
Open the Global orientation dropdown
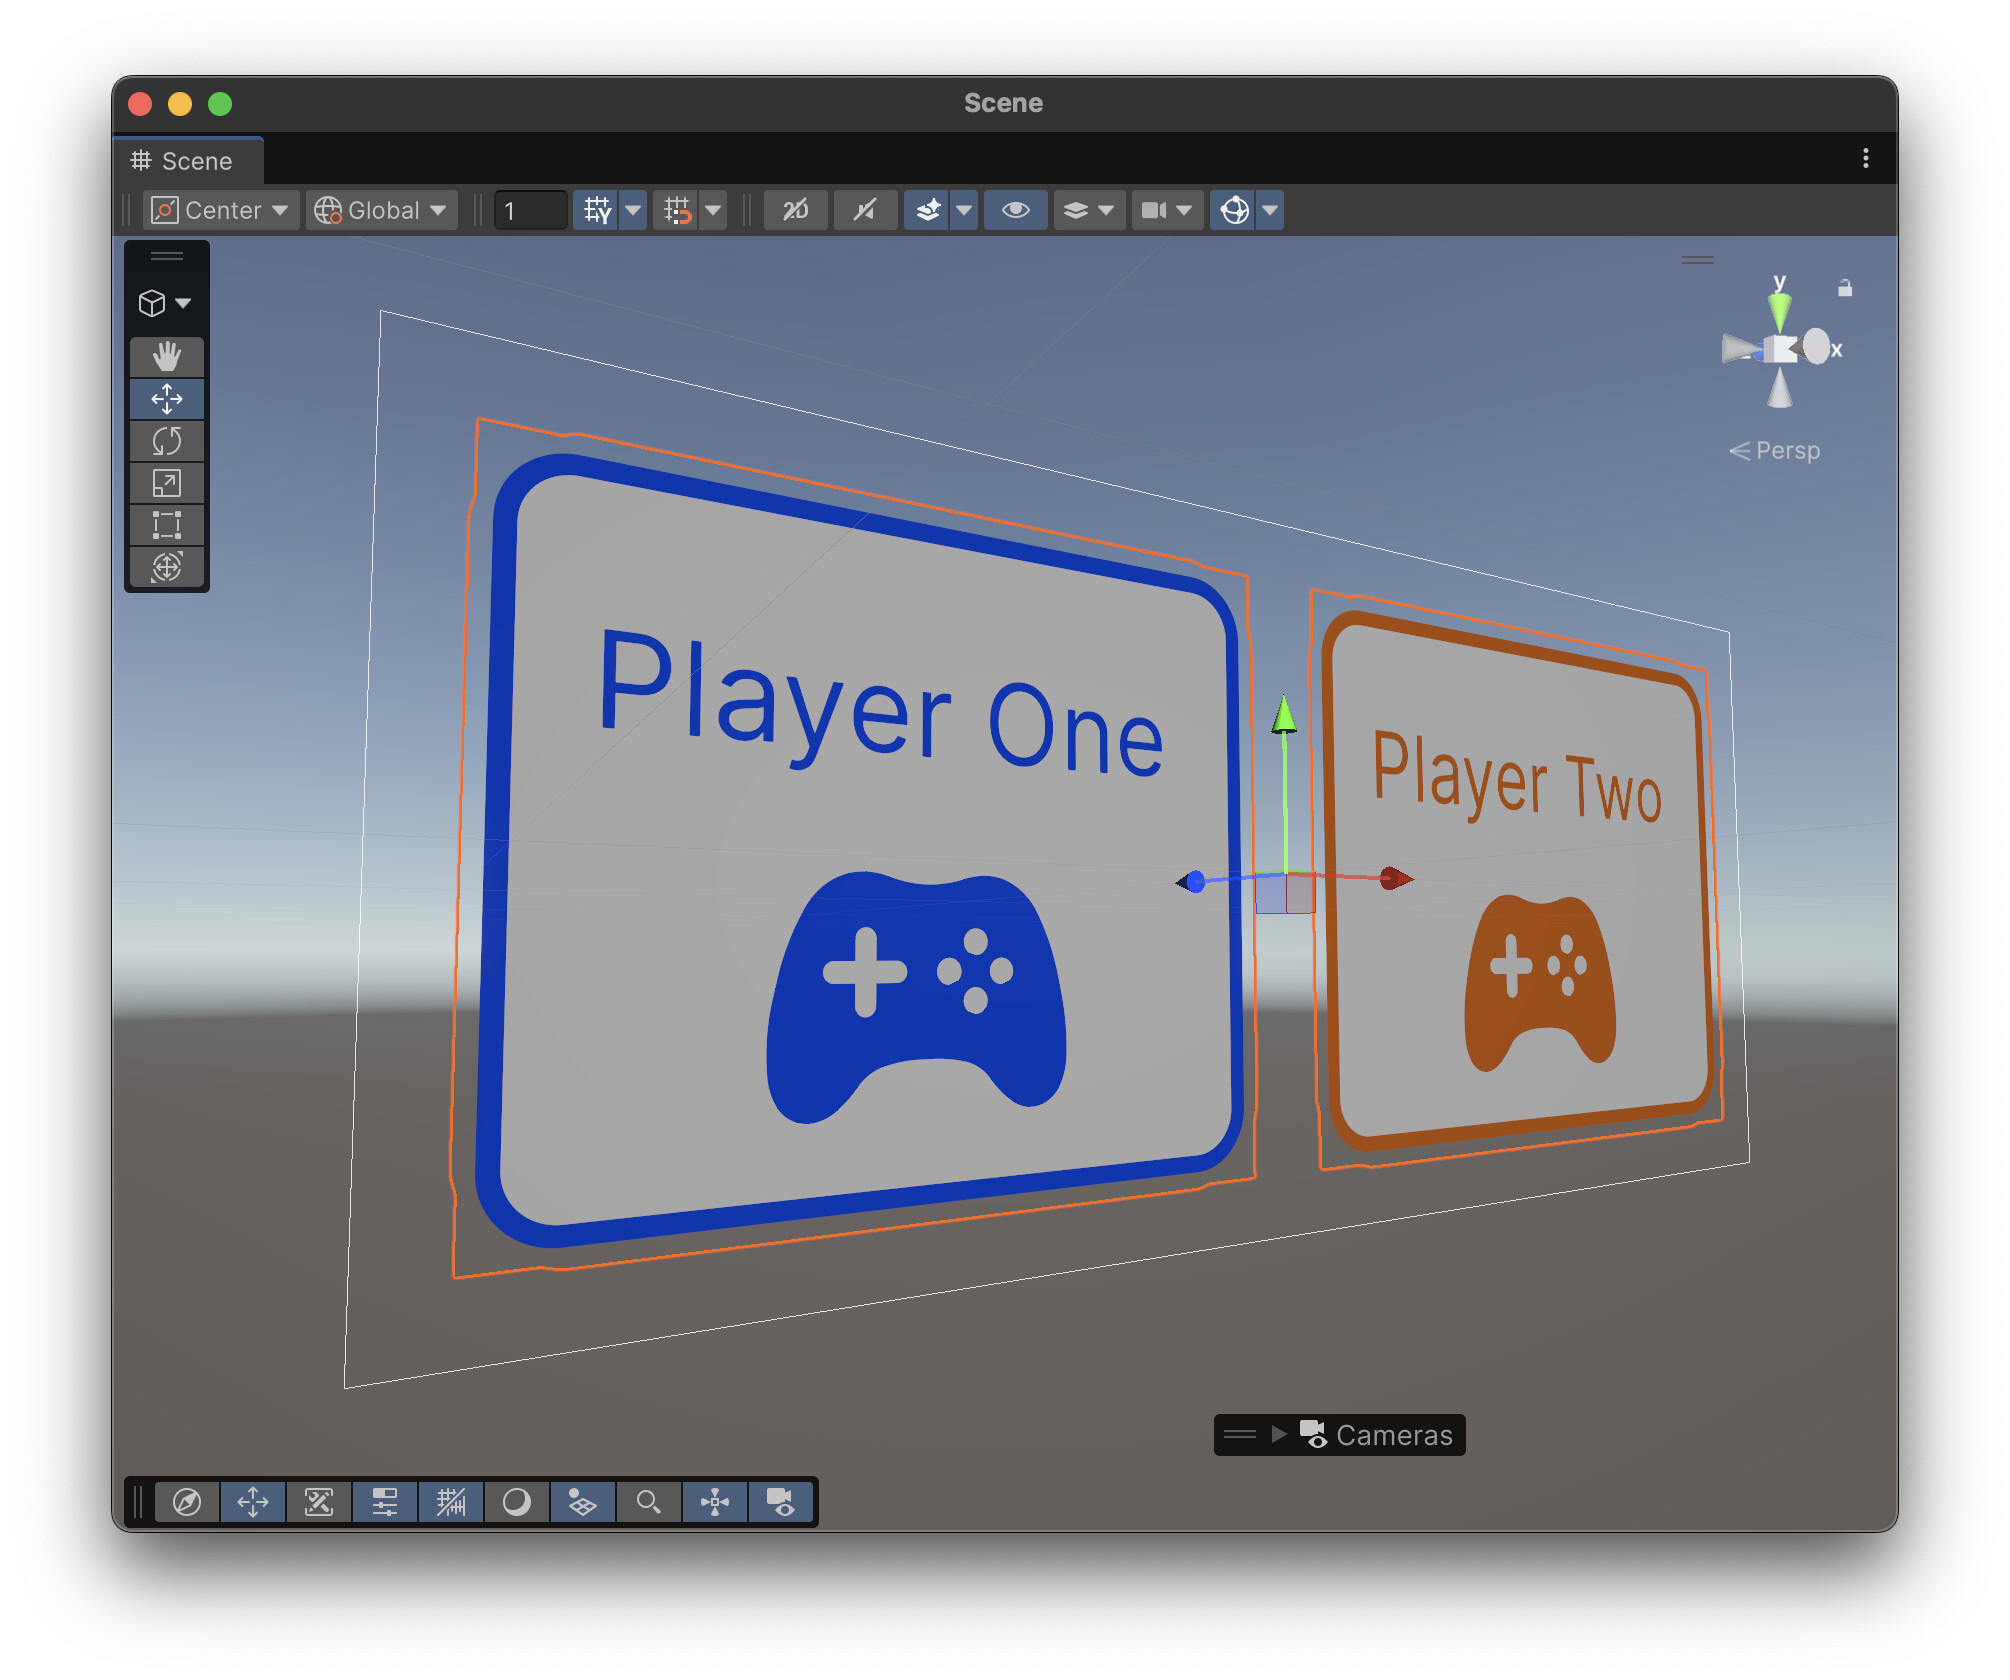[x=380, y=210]
